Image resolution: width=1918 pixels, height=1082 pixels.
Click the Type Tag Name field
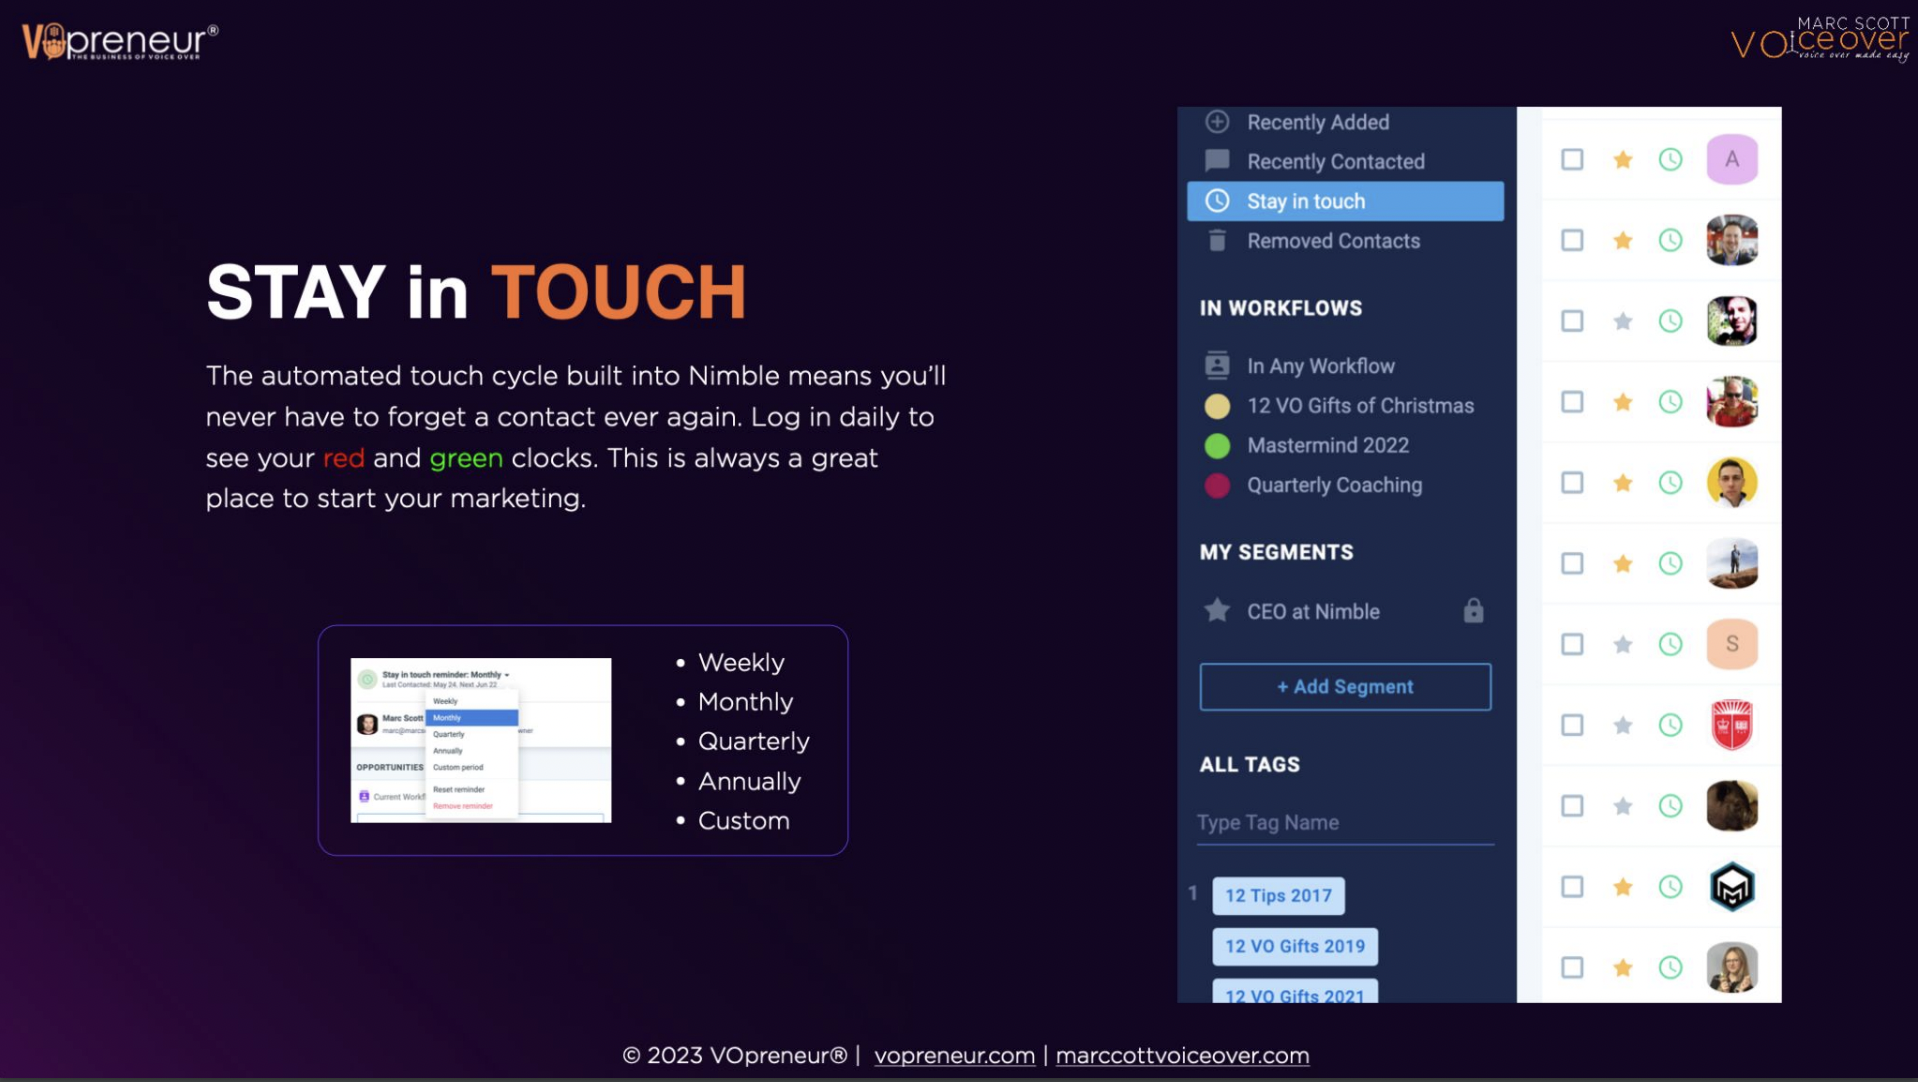pos(1344,823)
